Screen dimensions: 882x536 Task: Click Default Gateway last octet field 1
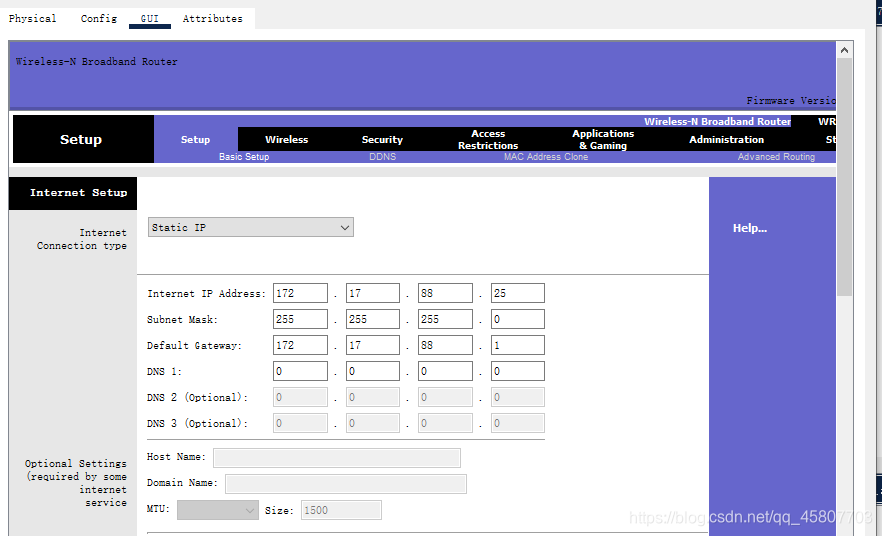pyautogui.click(x=518, y=345)
